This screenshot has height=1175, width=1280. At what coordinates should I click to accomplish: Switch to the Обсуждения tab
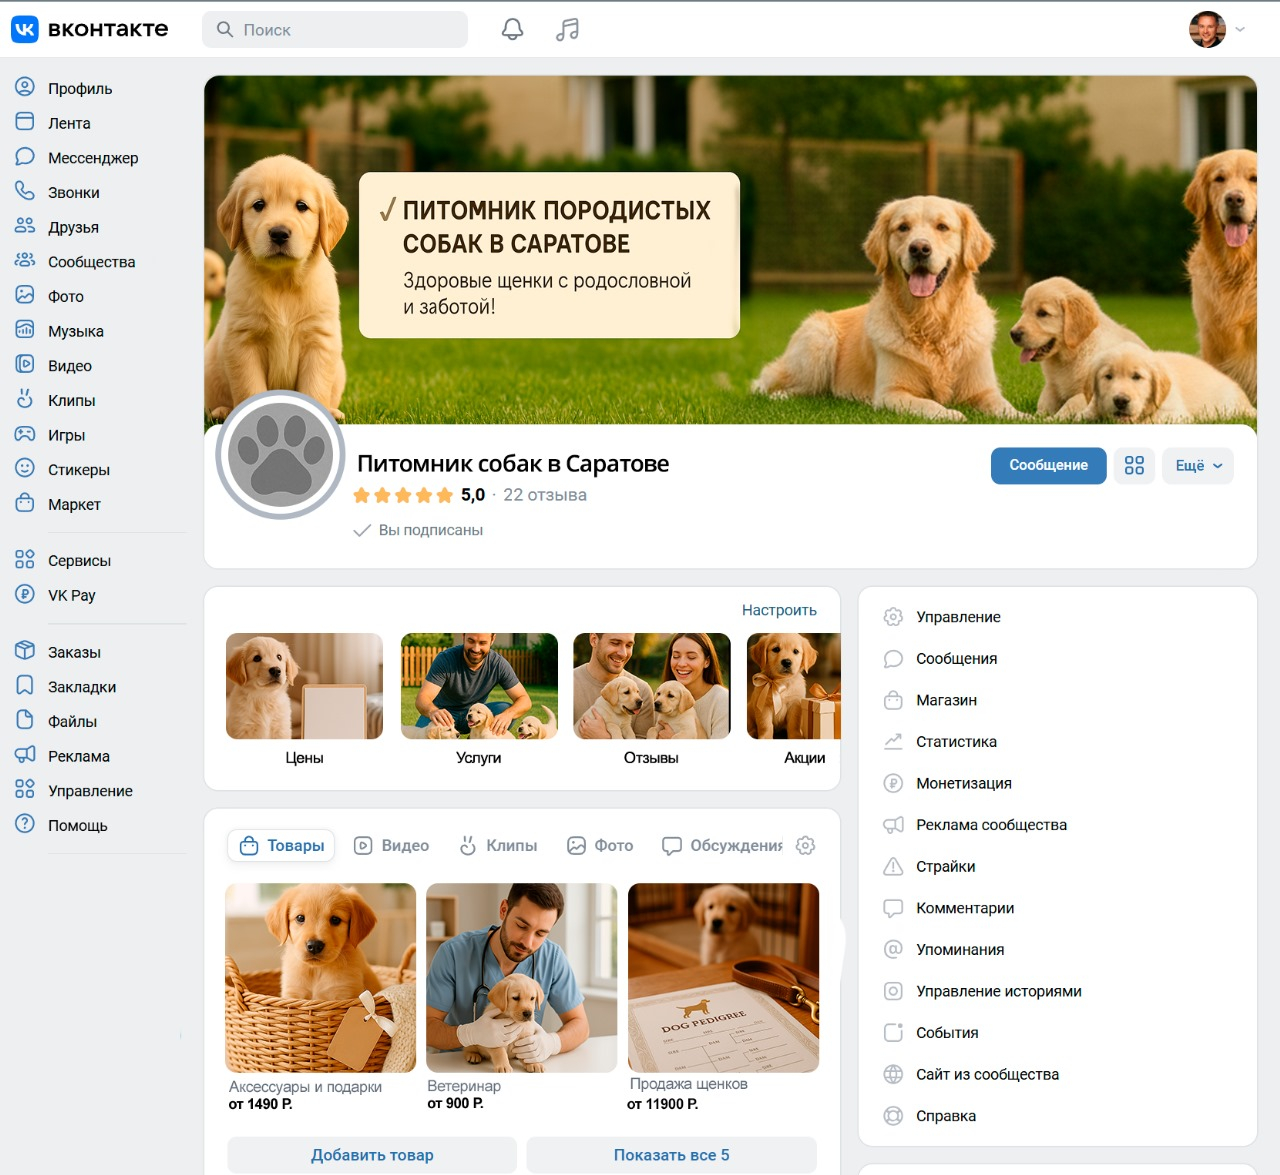pyautogui.click(x=722, y=846)
